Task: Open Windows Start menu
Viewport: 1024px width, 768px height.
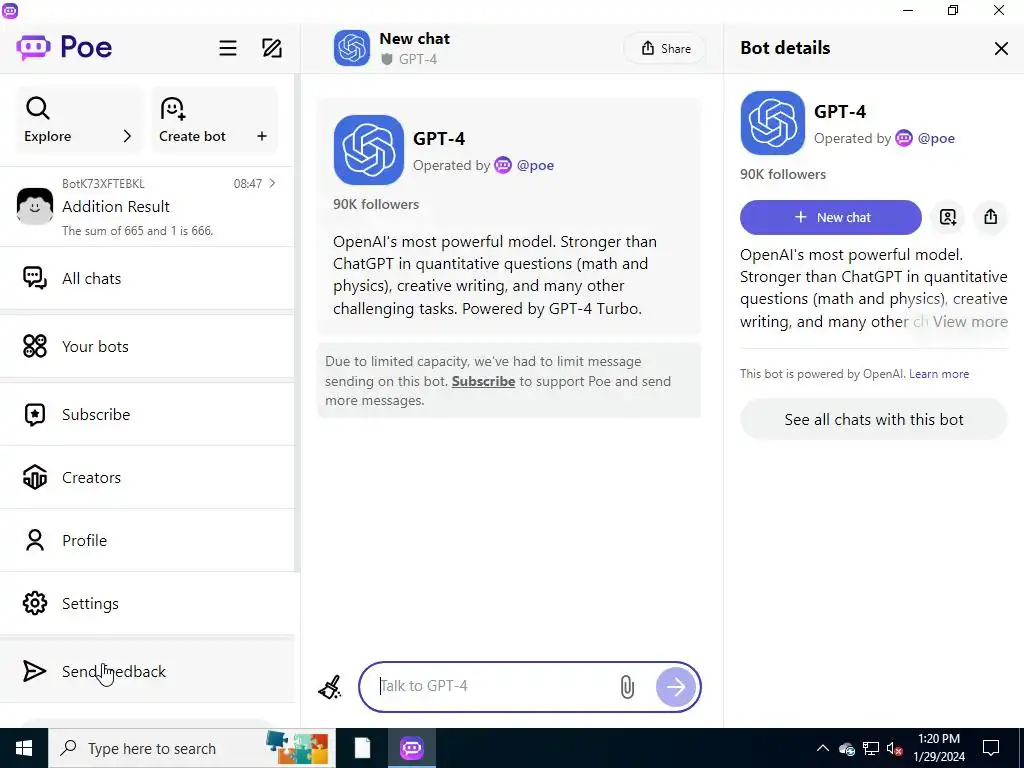Action: [24, 748]
